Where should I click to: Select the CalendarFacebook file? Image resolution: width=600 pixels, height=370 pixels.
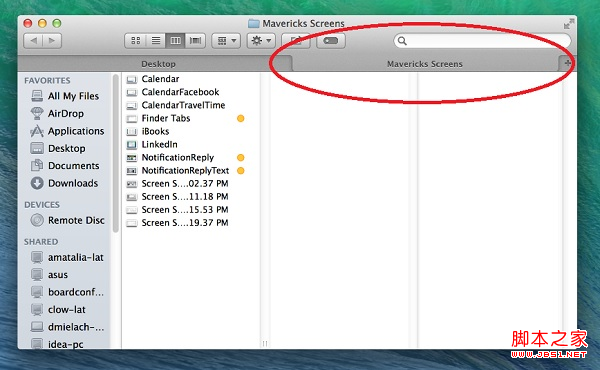tap(180, 92)
